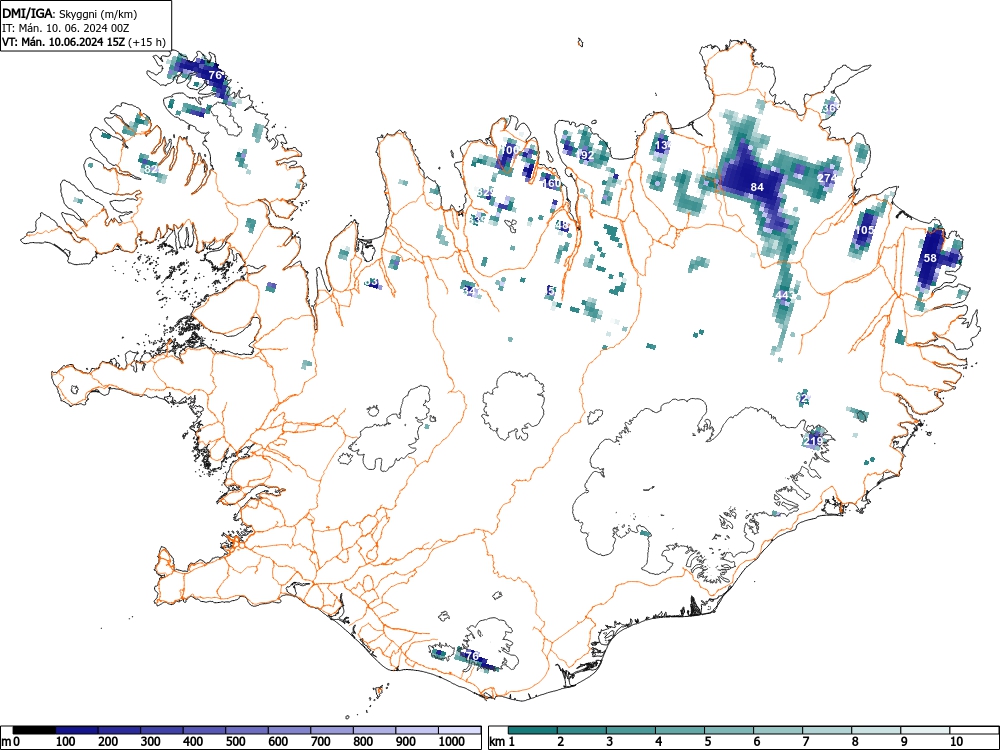Image resolution: width=1000 pixels, height=750 pixels.
Task: Click the '341' visibility value on the map
Action: click(471, 291)
